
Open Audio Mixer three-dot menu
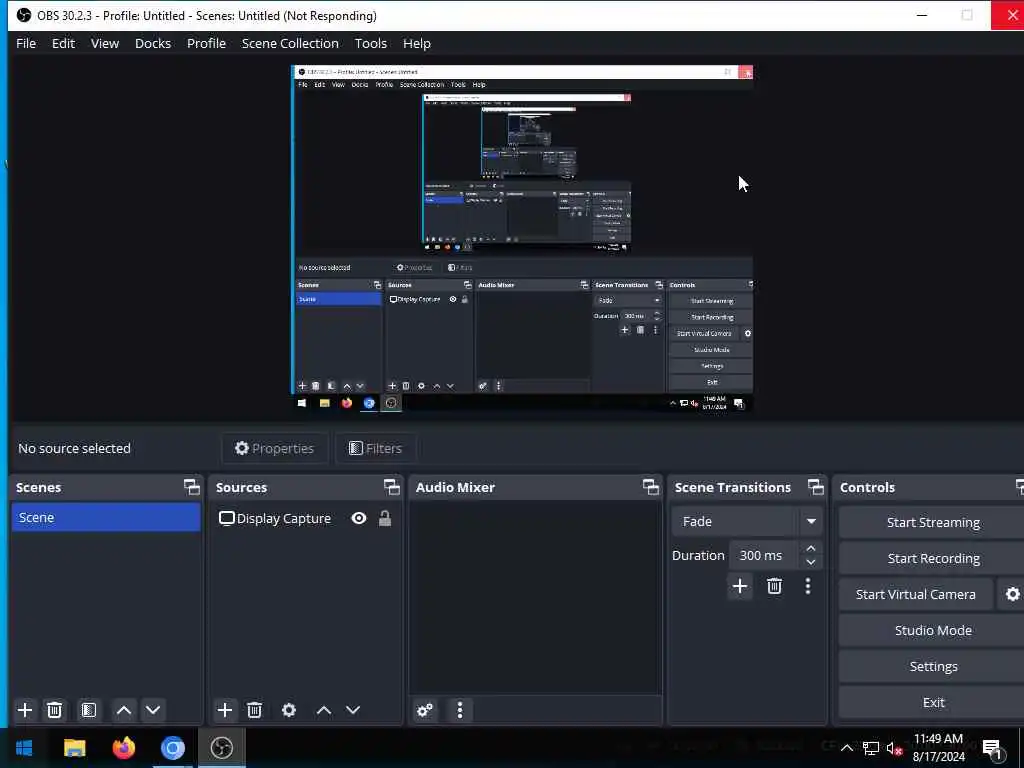pyautogui.click(x=460, y=710)
